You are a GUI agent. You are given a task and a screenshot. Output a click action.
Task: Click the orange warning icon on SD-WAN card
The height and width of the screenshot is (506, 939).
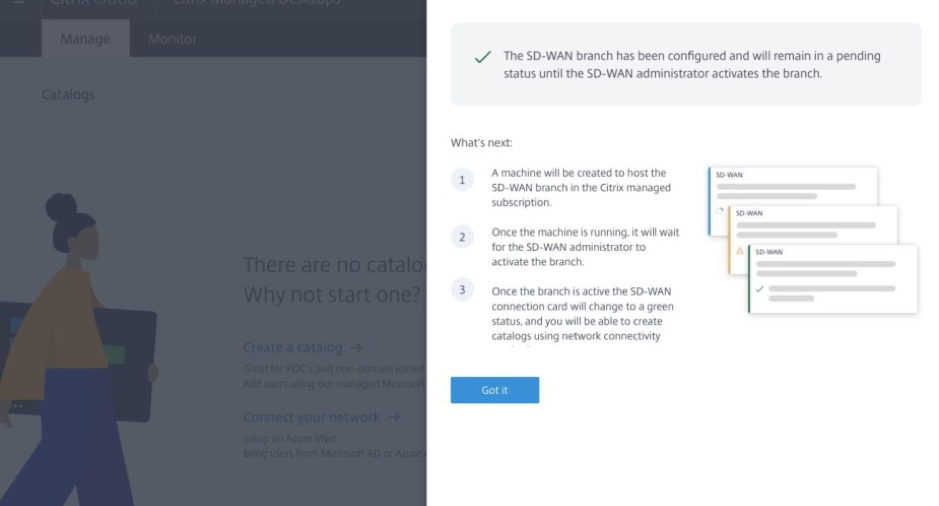(x=740, y=251)
